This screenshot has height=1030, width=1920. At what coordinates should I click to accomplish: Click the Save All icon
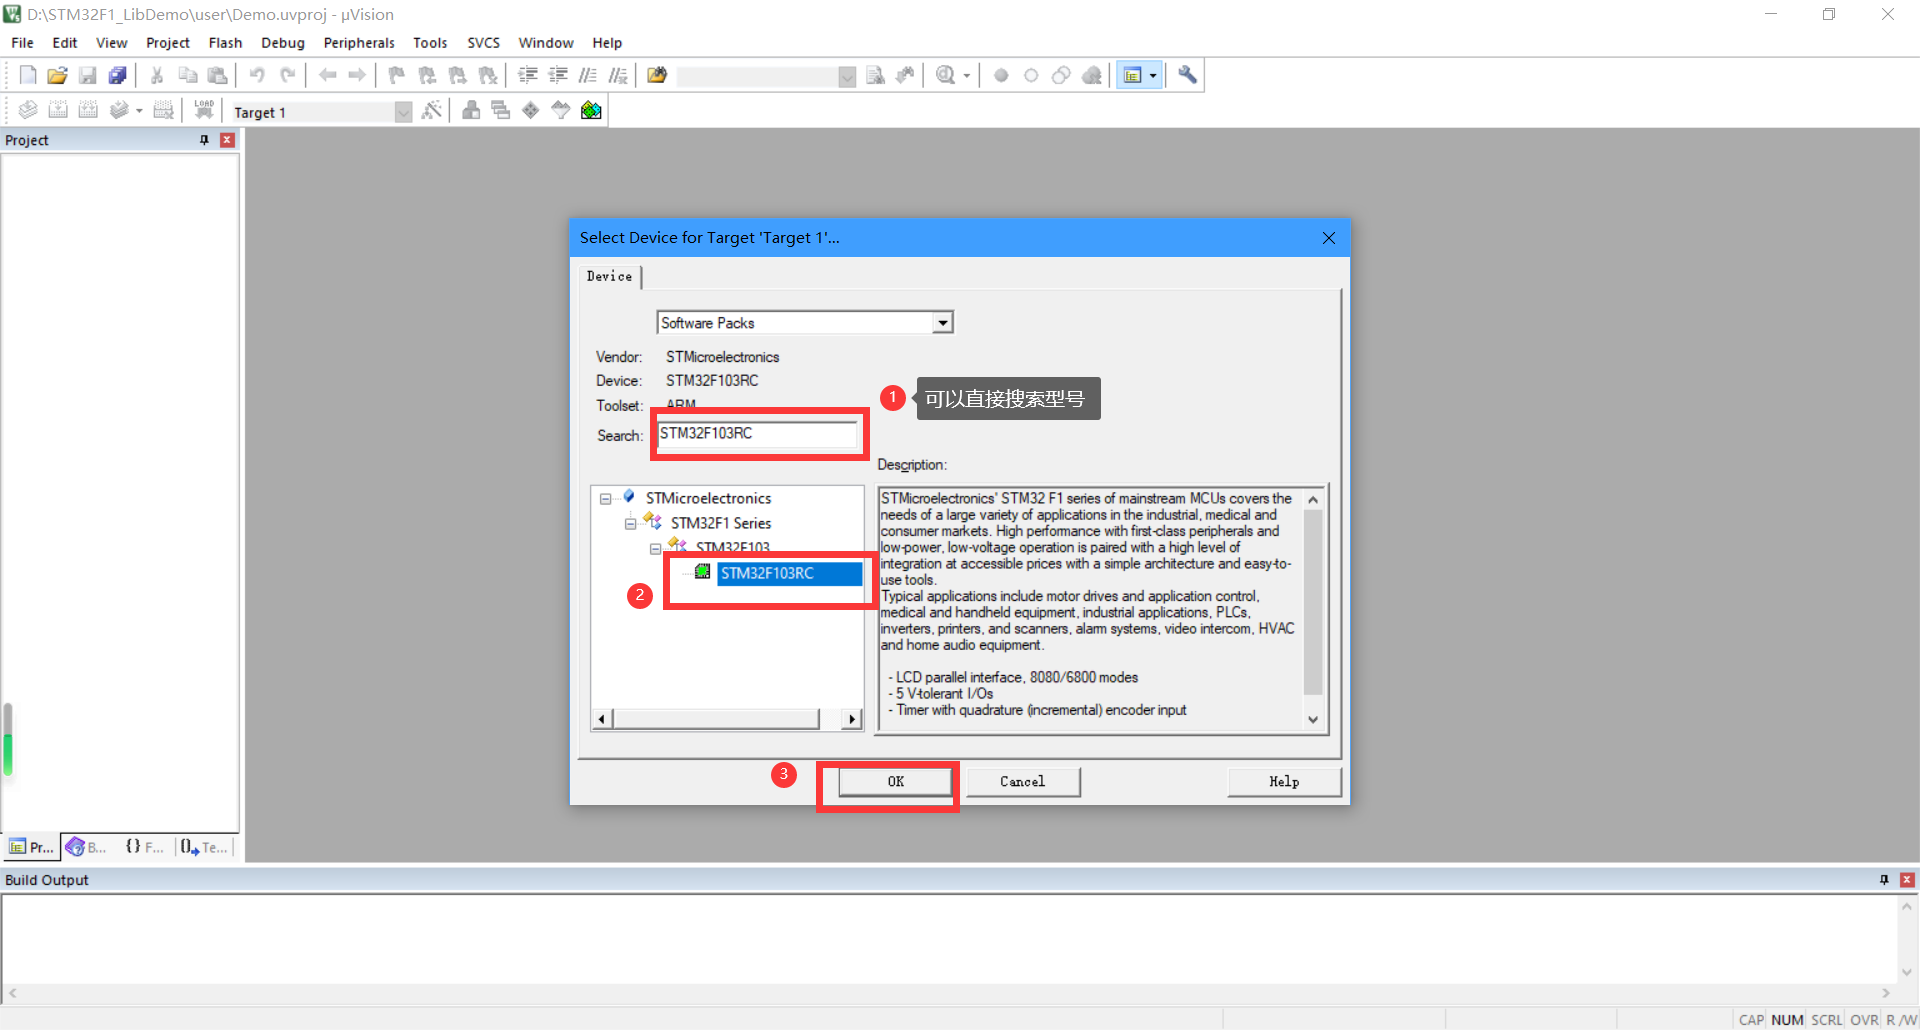coord(118,75)
